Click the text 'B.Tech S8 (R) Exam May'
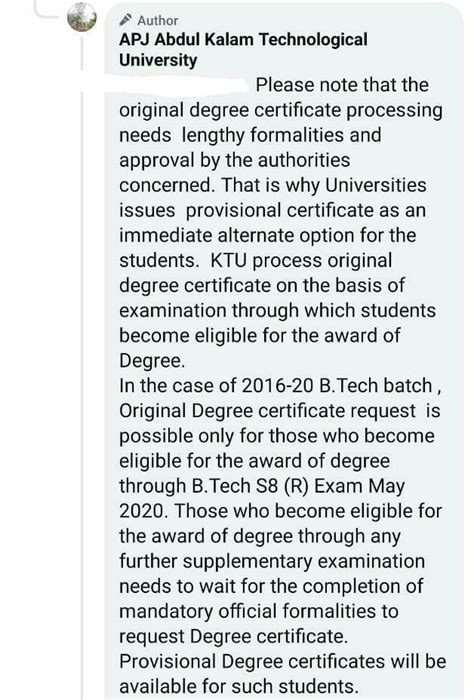The image size is (474, 700). [298, 486]
